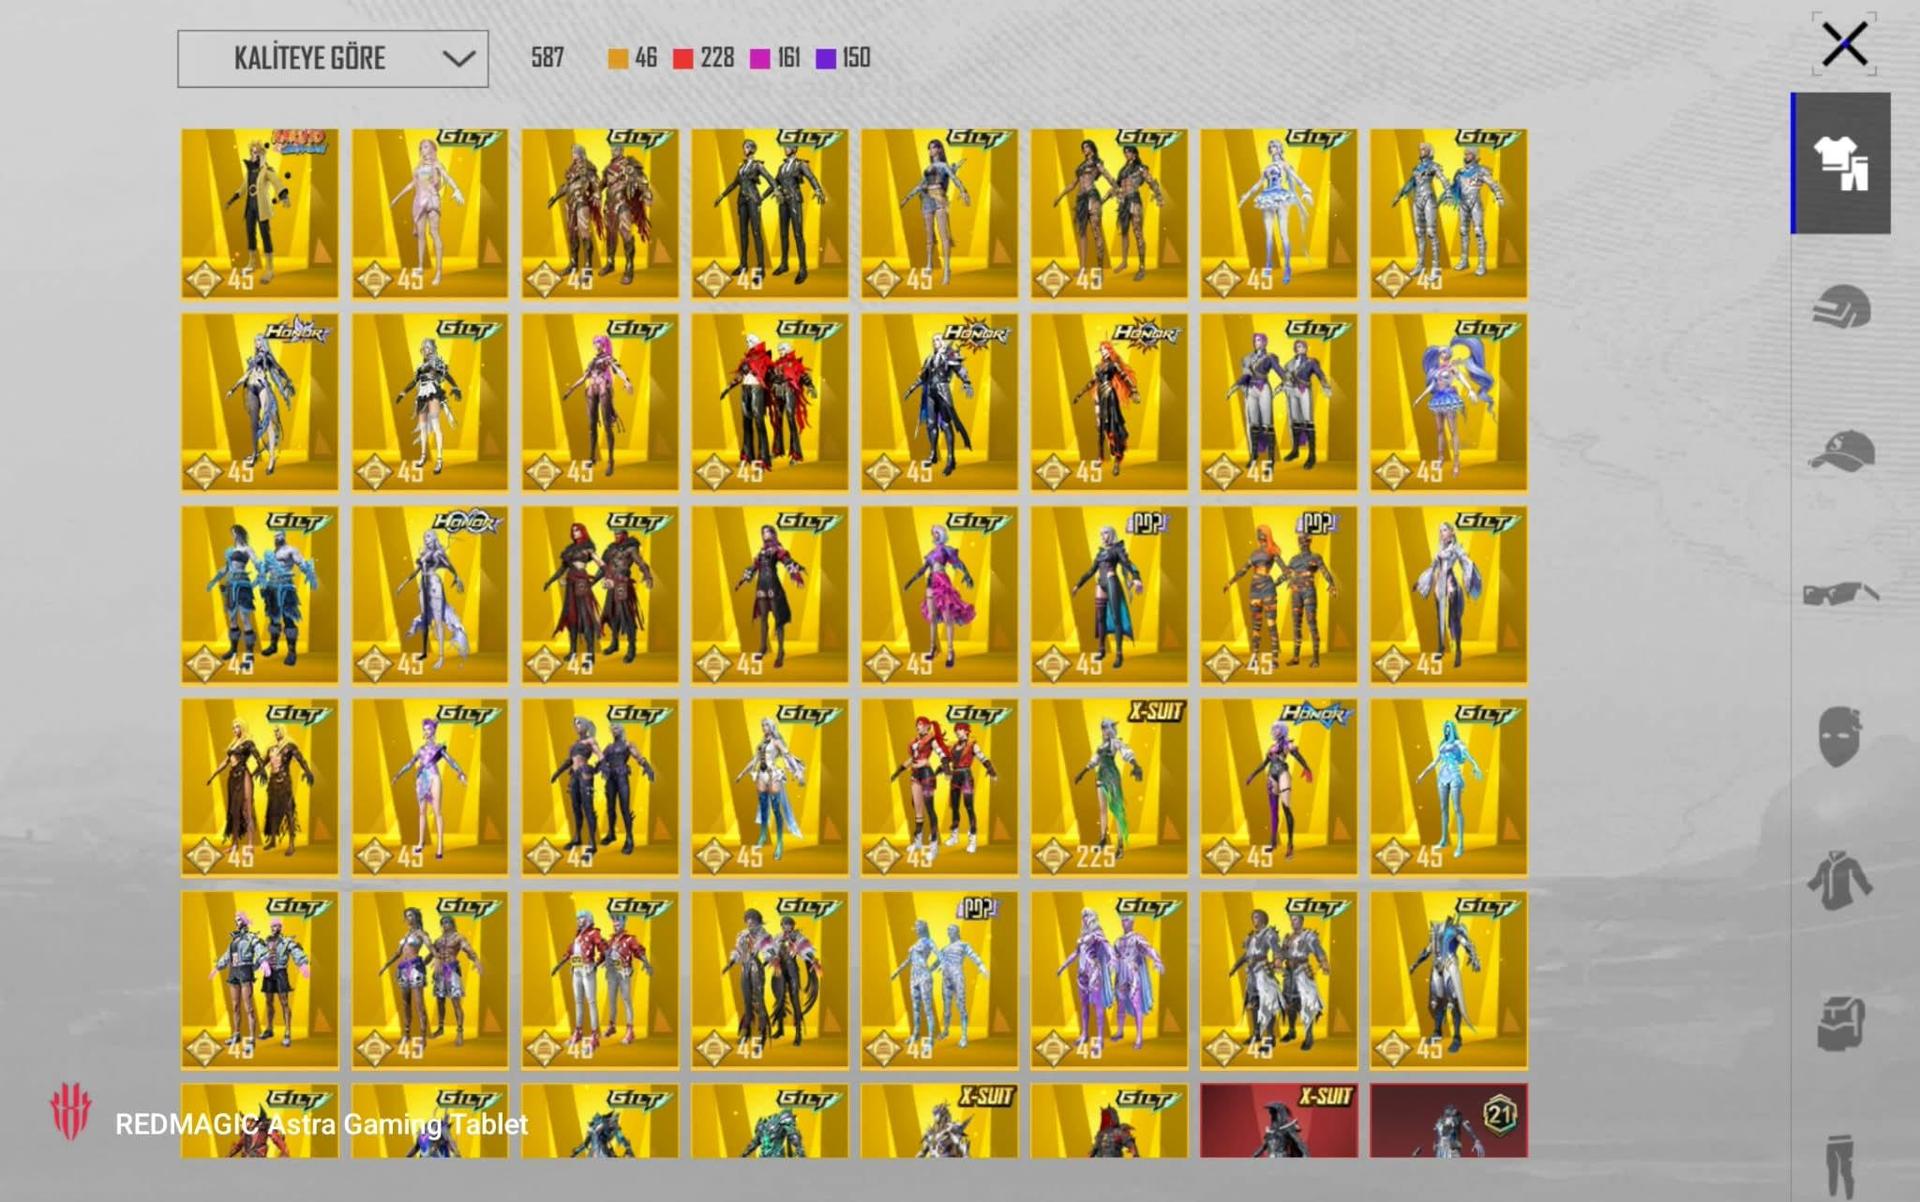
Task: Pick the red and white jacket pair
Action: click(600, 980)
